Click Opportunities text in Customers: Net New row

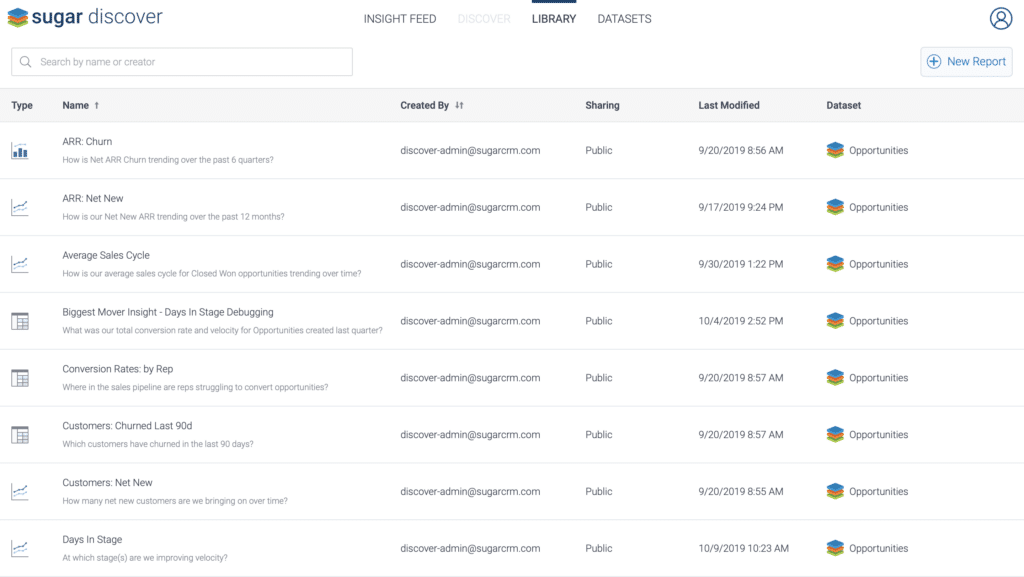tap(878, 491)
